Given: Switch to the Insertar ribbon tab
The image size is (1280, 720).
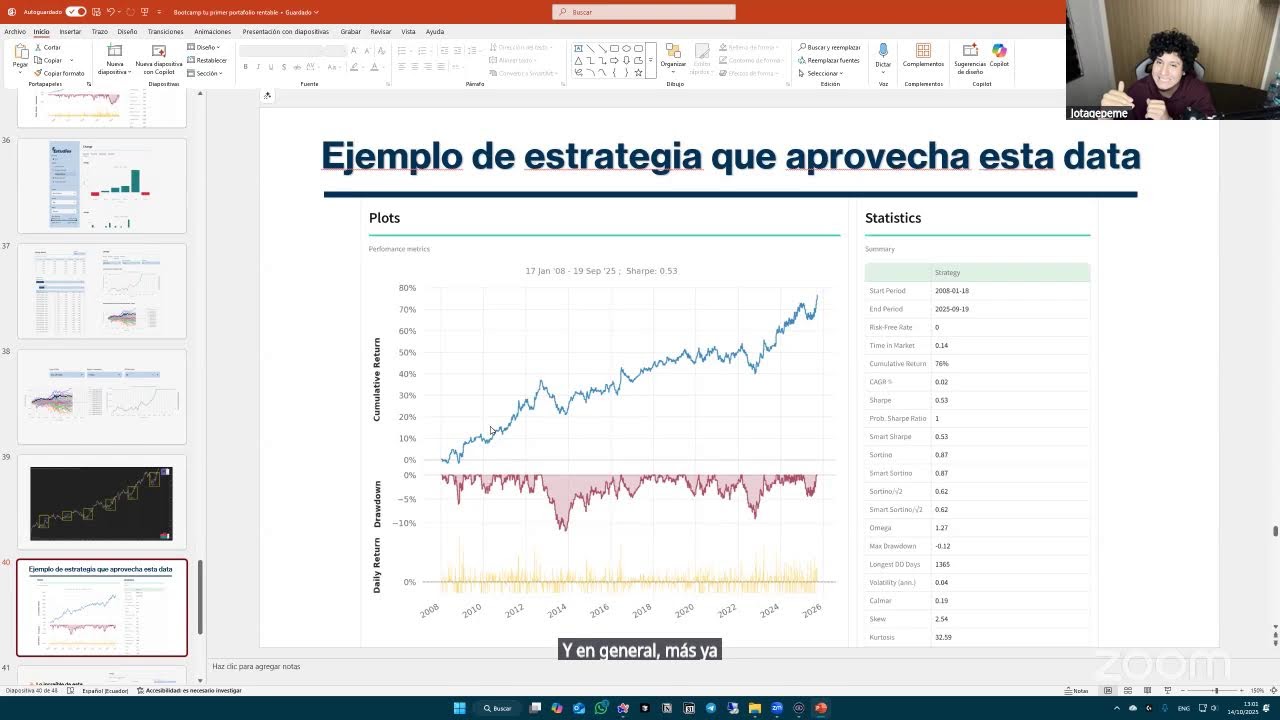Looking at the screenshot, I should point(70,31).
